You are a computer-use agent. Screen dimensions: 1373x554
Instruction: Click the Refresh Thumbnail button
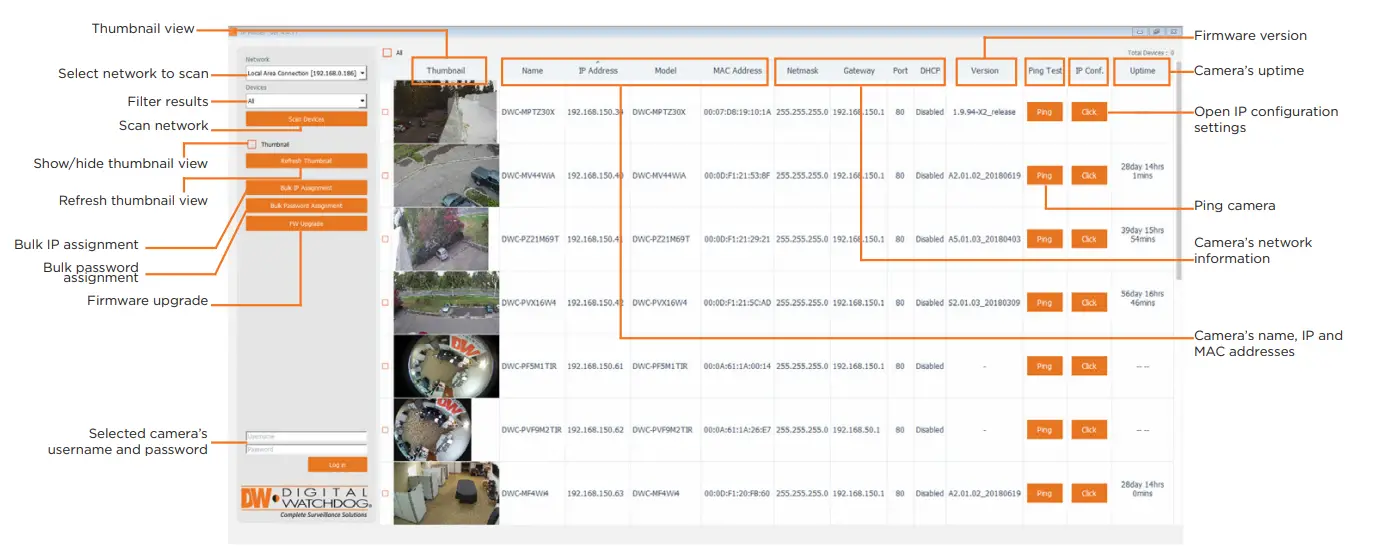306,160
